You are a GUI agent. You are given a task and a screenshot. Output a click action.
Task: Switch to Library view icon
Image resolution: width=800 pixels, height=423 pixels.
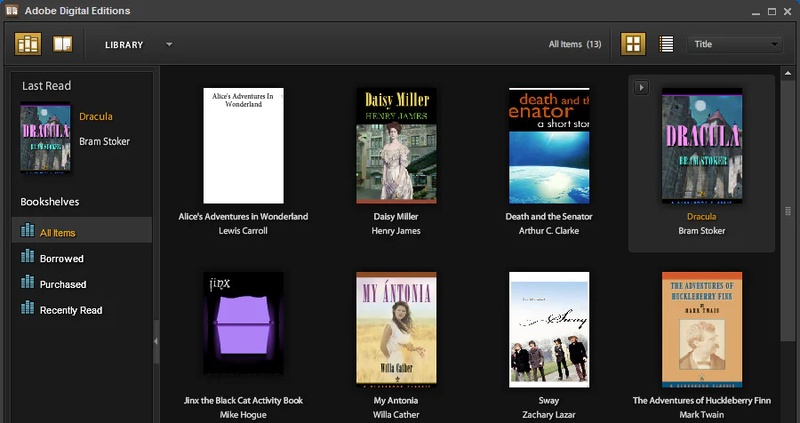tap(28, 44)
